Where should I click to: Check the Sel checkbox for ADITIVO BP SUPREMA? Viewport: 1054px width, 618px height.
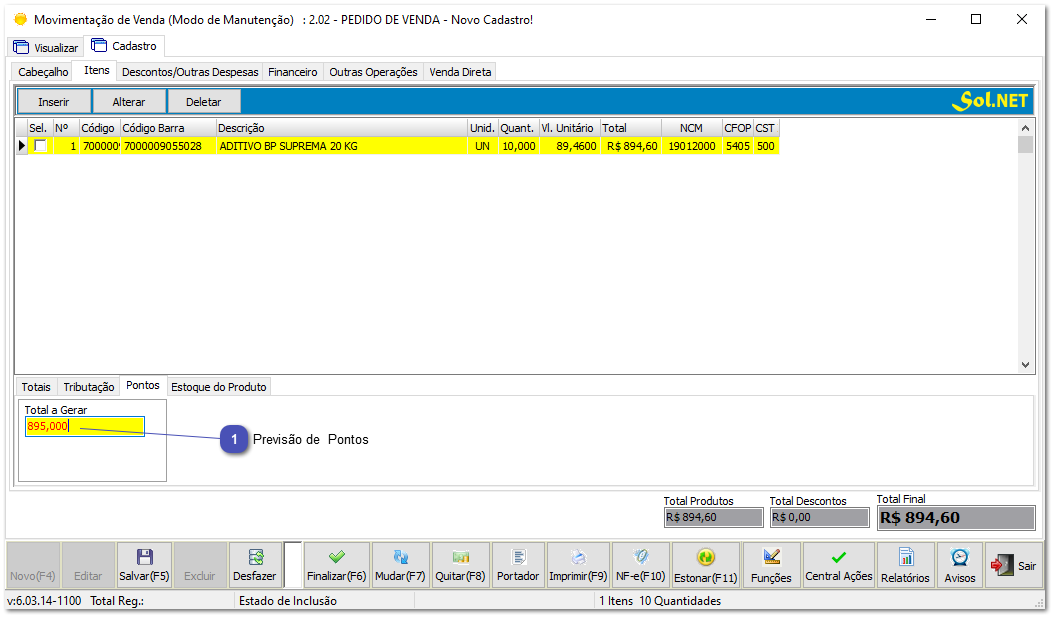(x=38, y=145)
